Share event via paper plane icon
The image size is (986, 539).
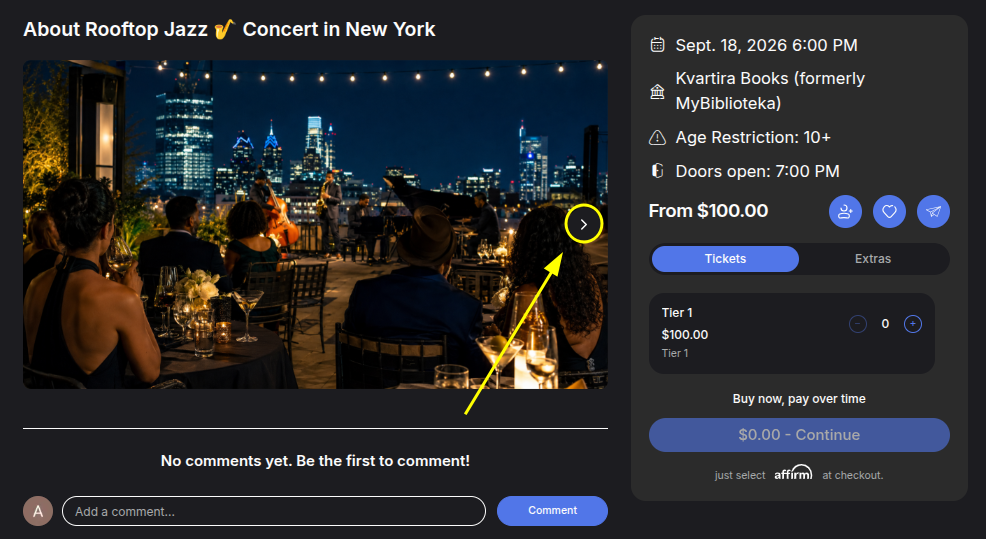[x=933, y=211]
